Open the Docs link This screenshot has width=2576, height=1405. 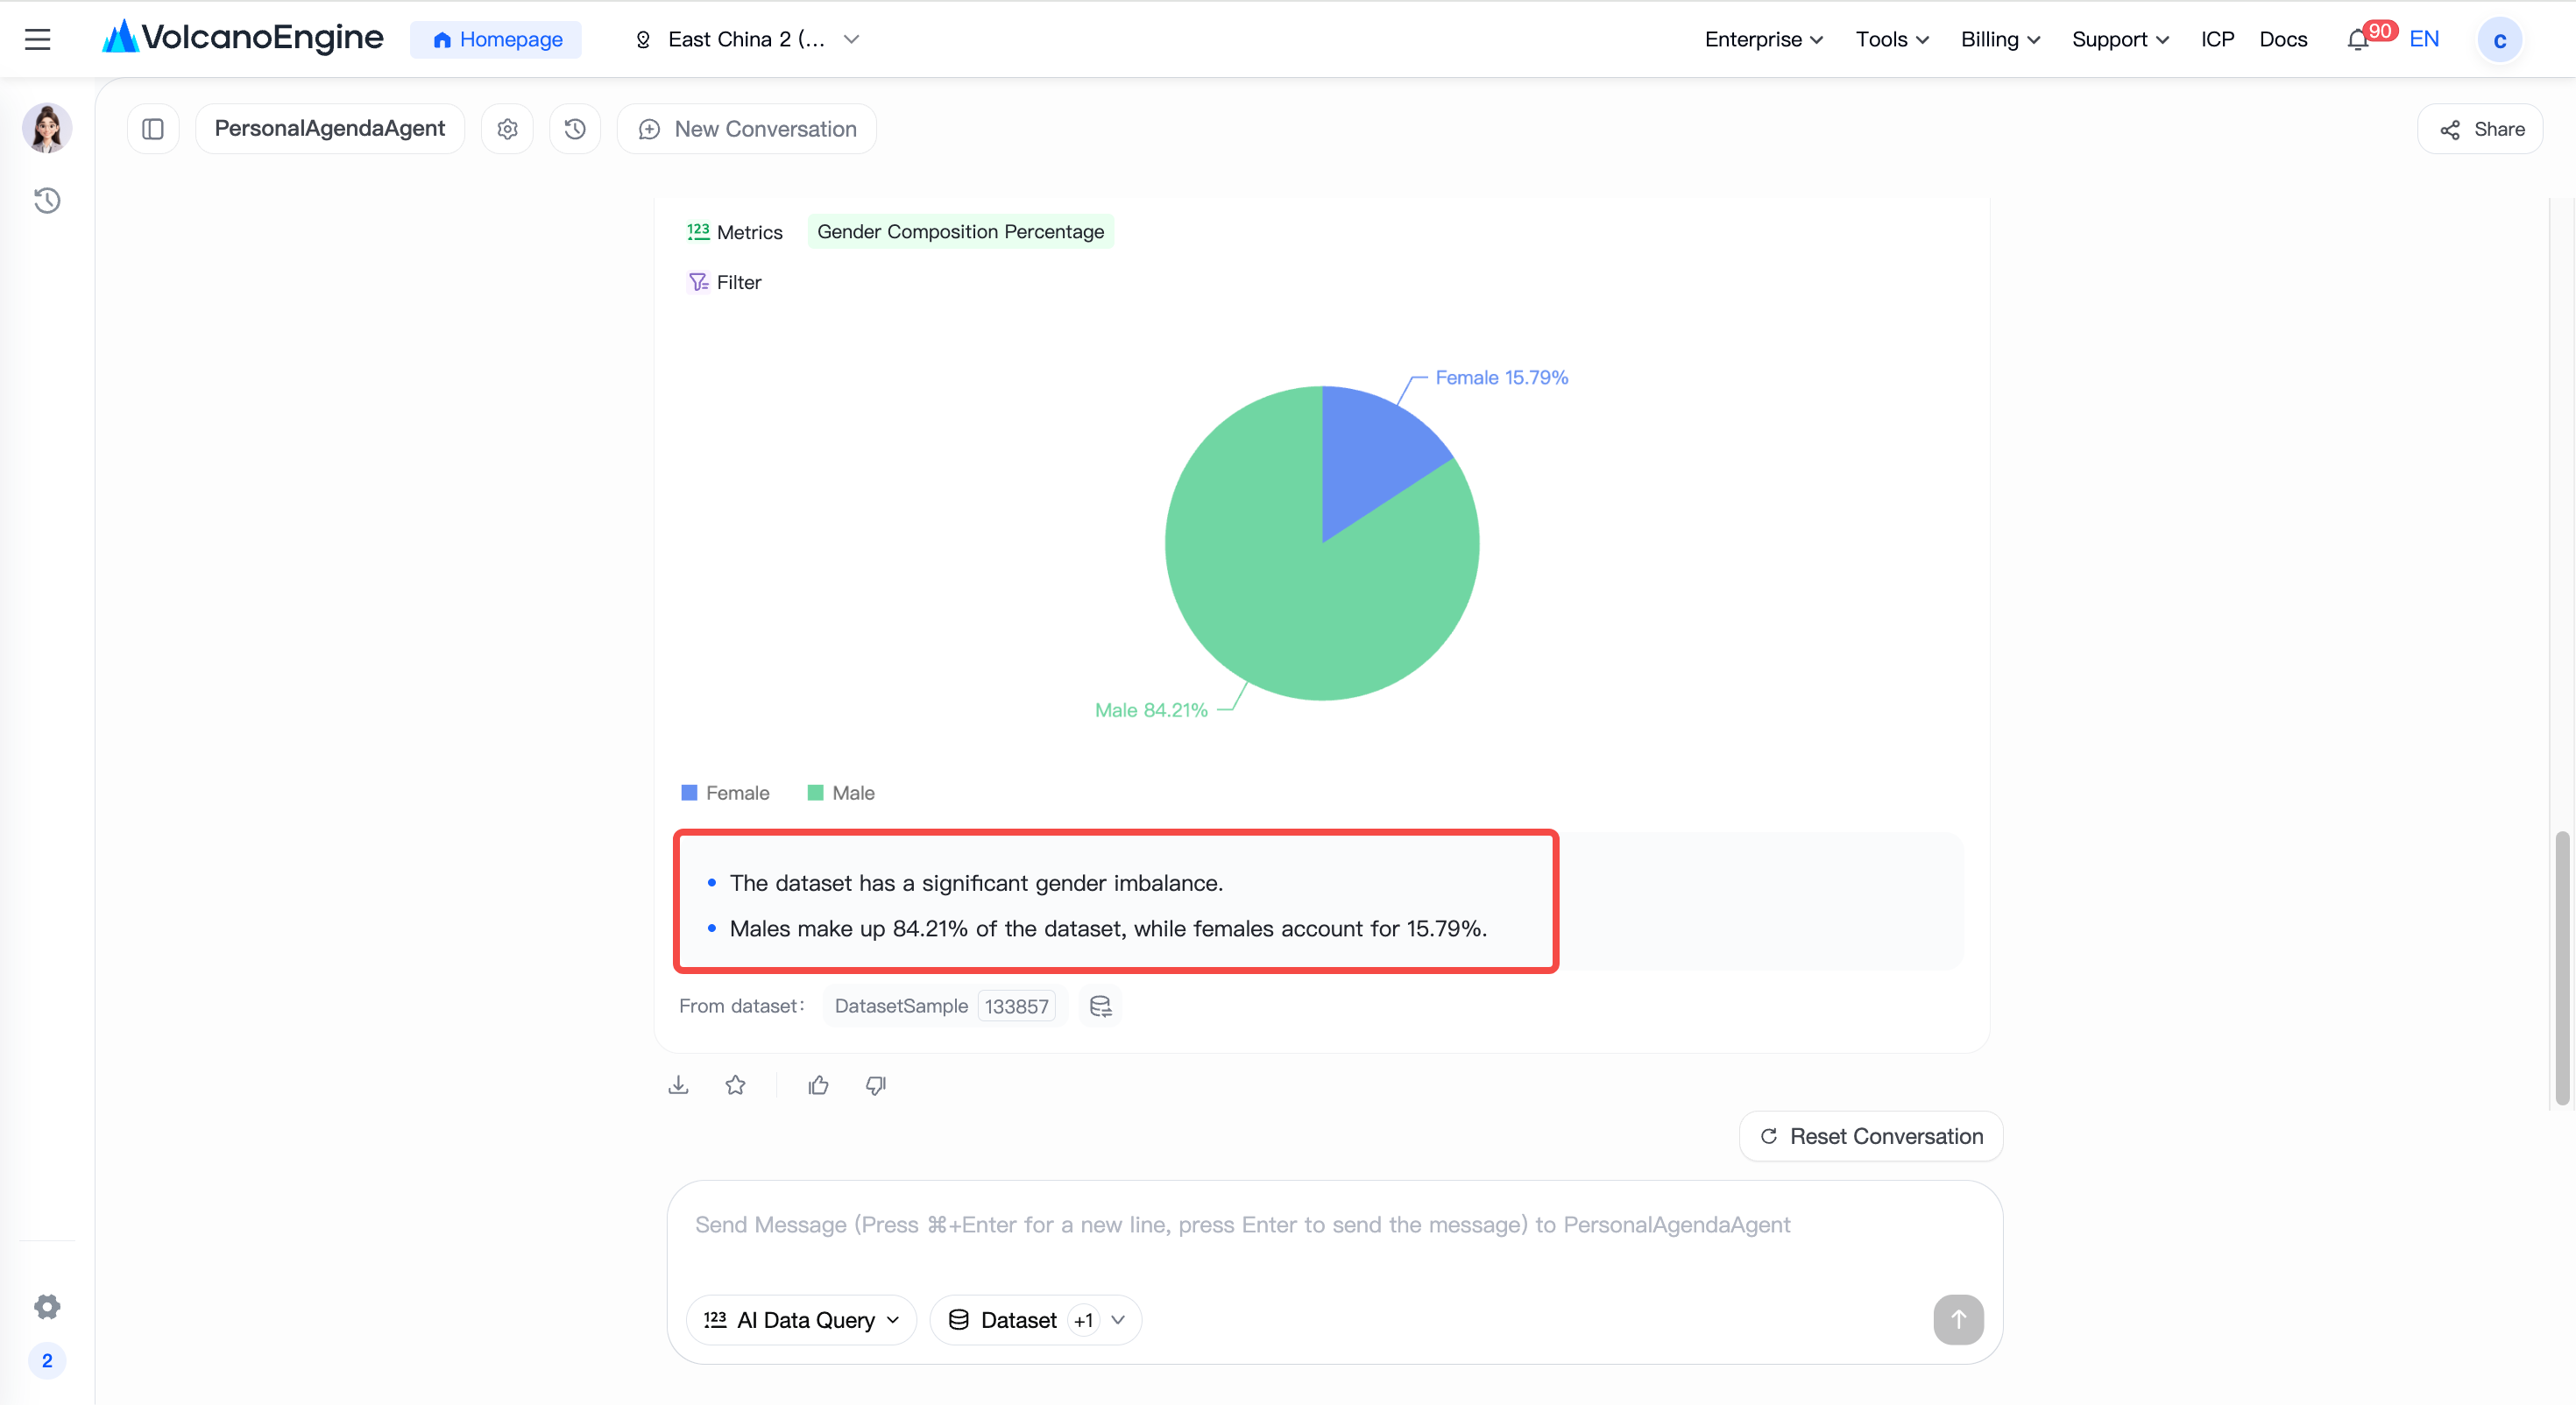[2283, 39]
